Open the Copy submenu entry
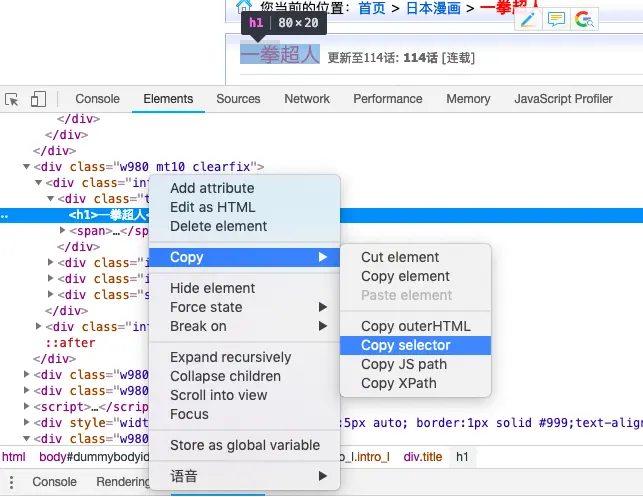 (245, 257)
